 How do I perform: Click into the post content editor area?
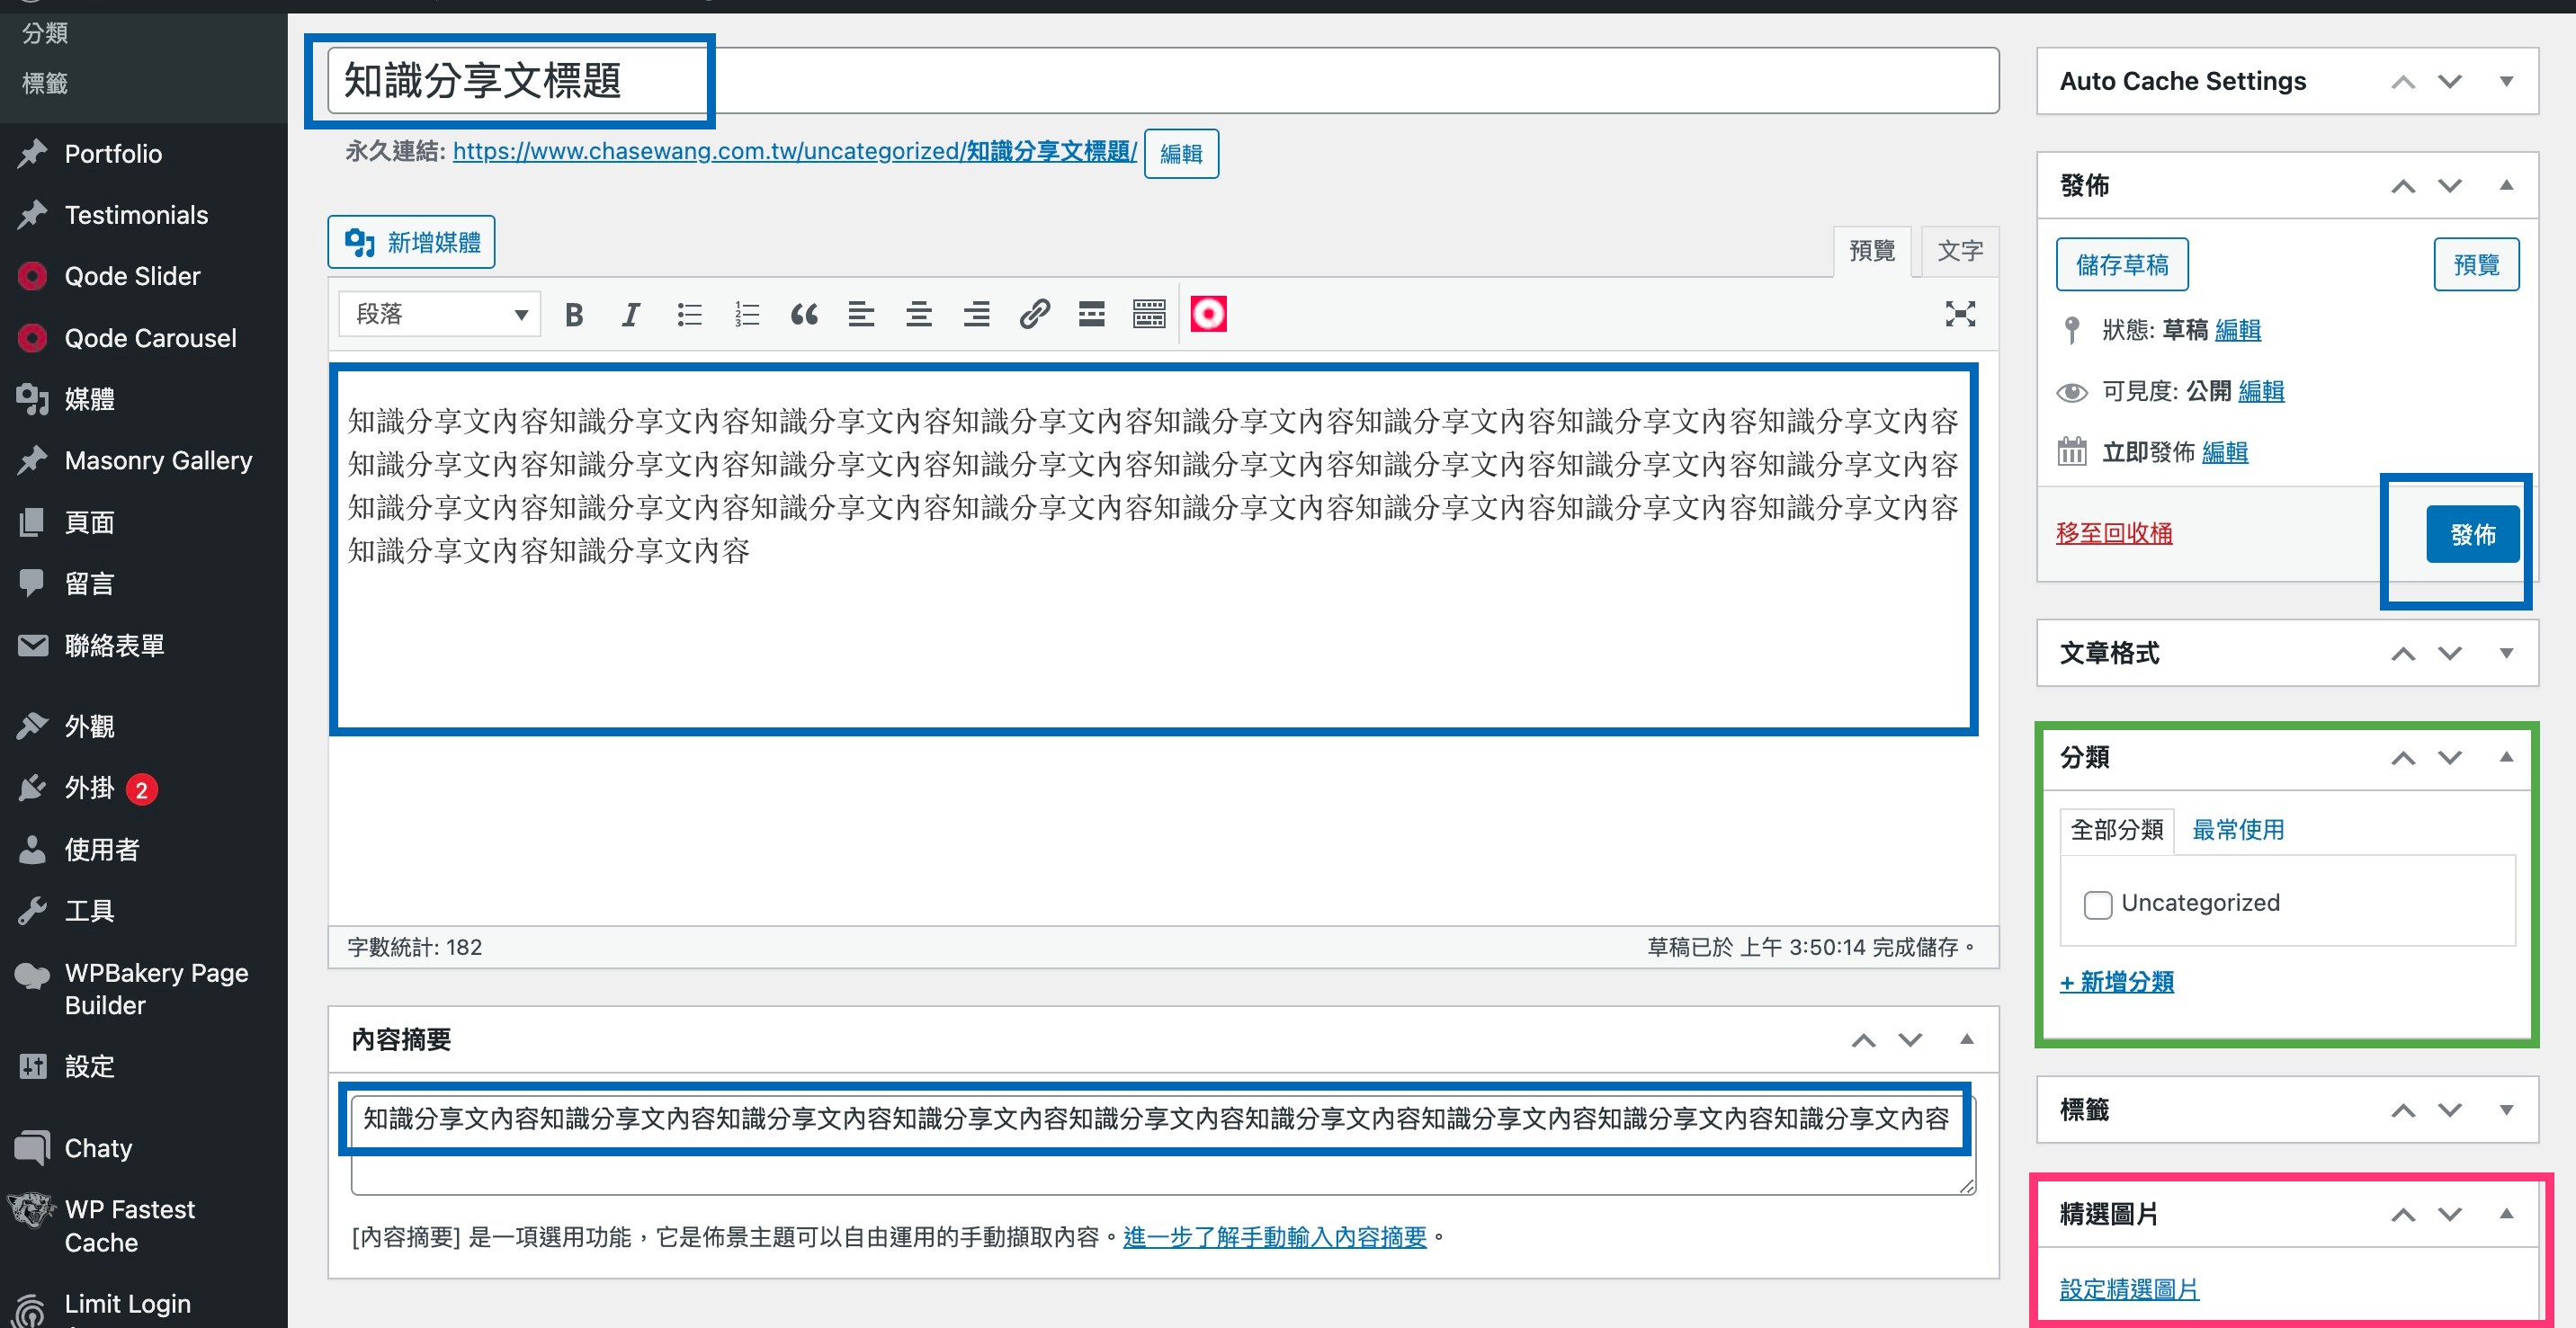1163,640
